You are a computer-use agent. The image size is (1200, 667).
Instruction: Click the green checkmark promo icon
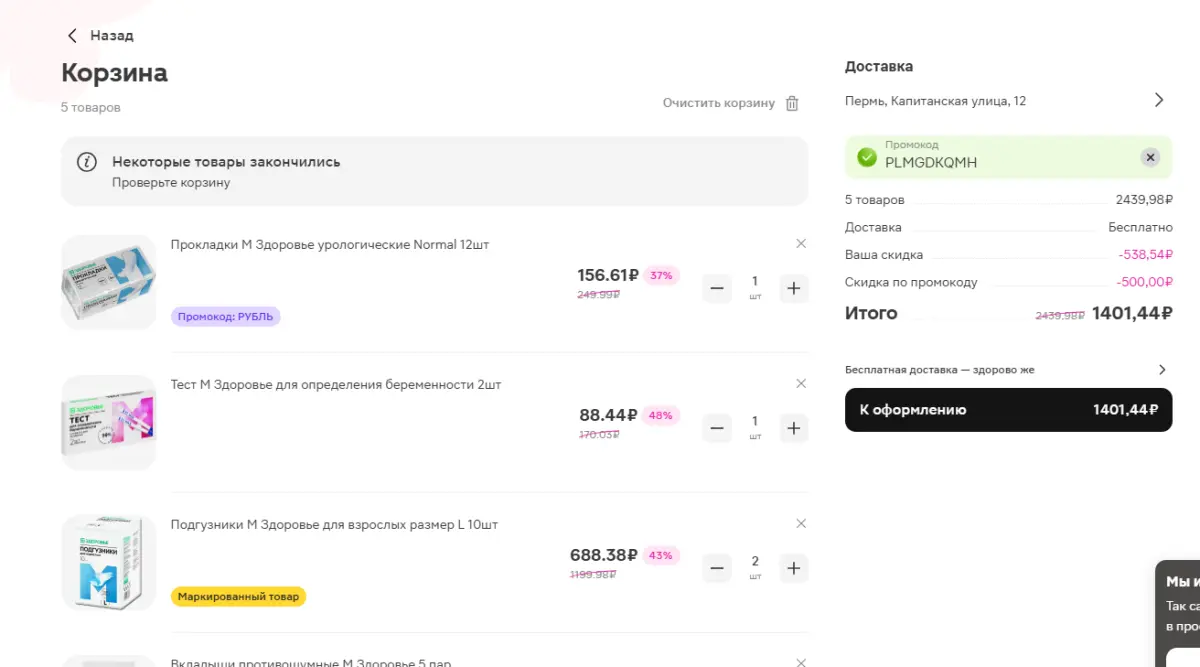(x=867, y=157)
